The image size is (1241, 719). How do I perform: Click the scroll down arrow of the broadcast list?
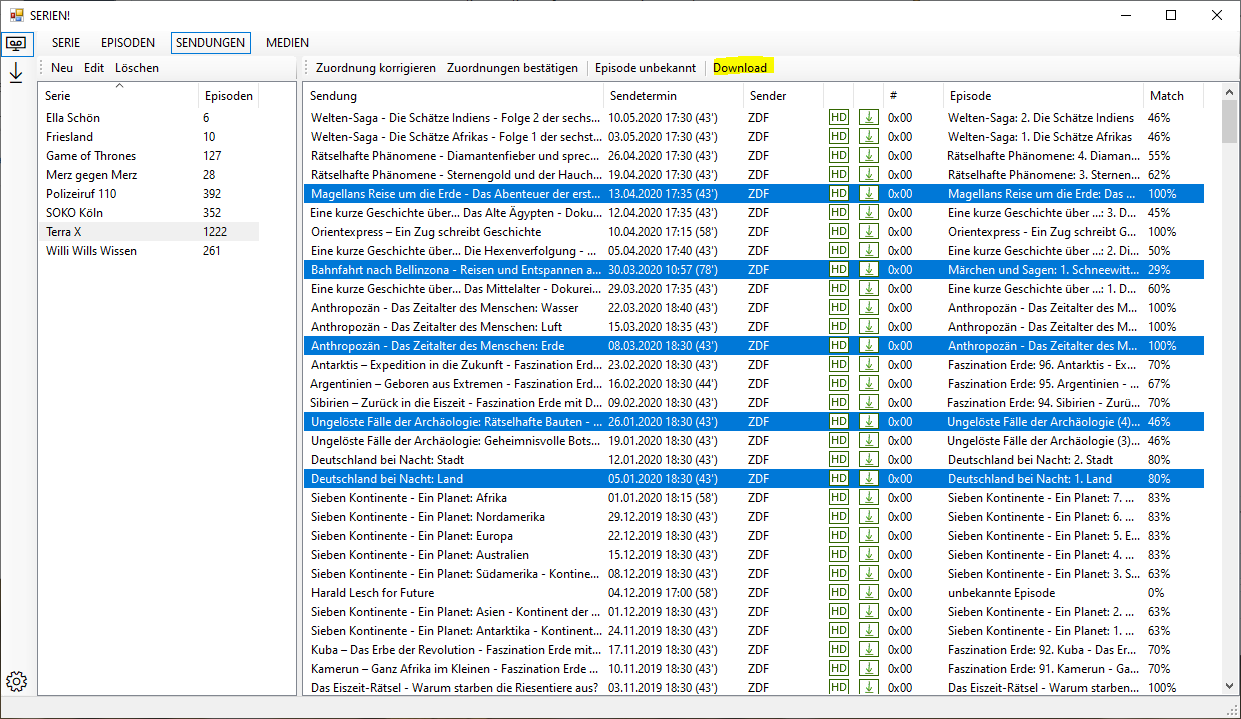(x=1229, y=686)
